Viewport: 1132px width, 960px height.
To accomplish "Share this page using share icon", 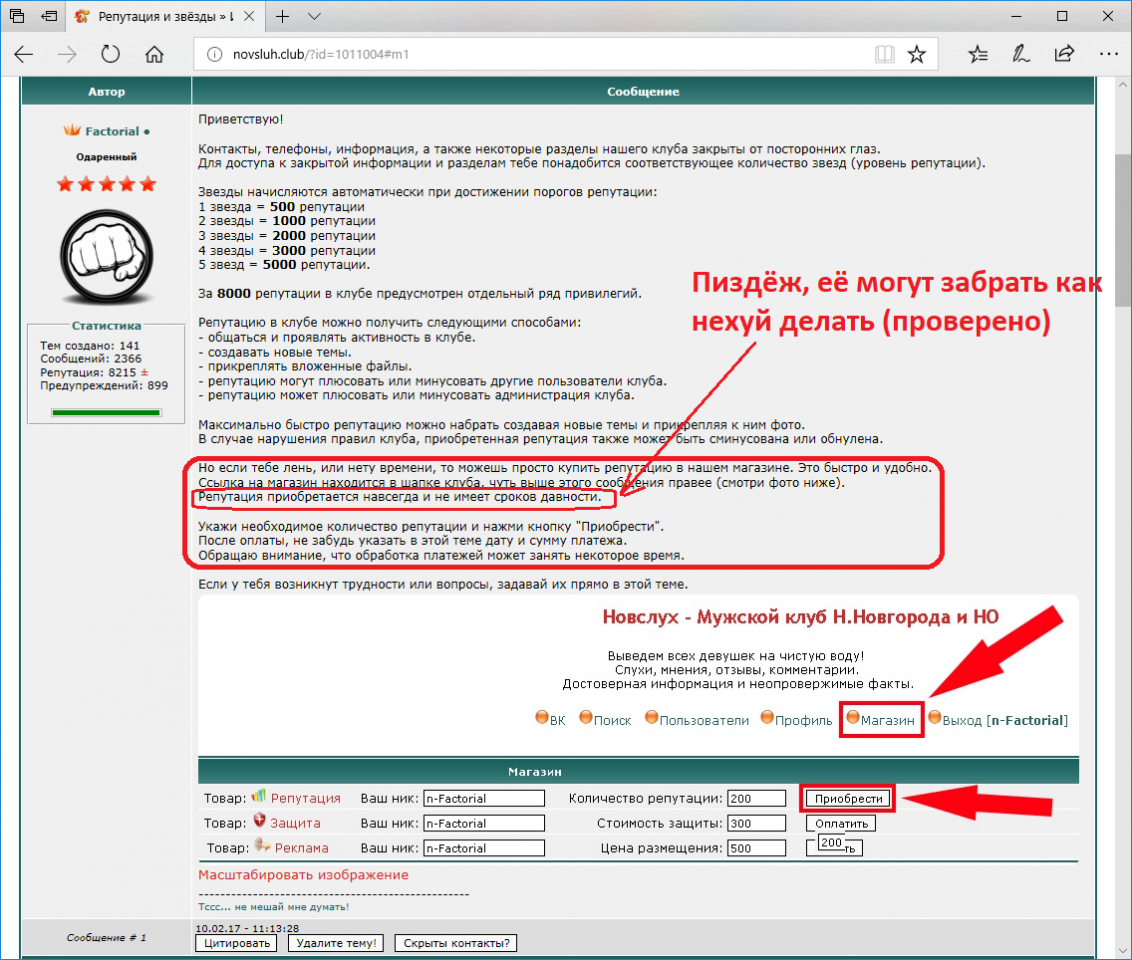I will tap(1064, 54).
